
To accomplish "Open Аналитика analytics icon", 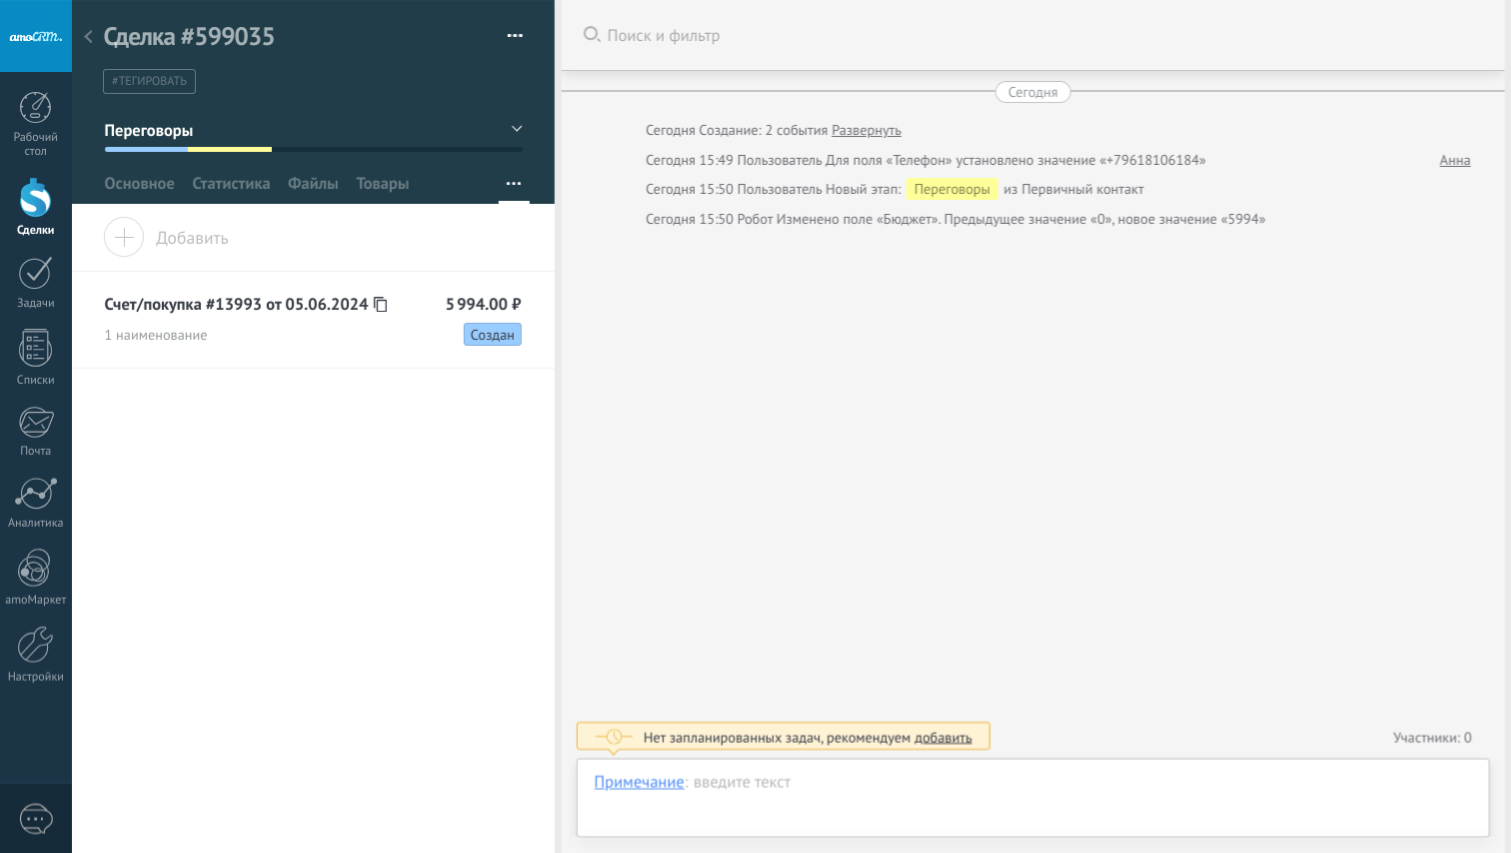I will pyautogui.click(x=35, y=495).
